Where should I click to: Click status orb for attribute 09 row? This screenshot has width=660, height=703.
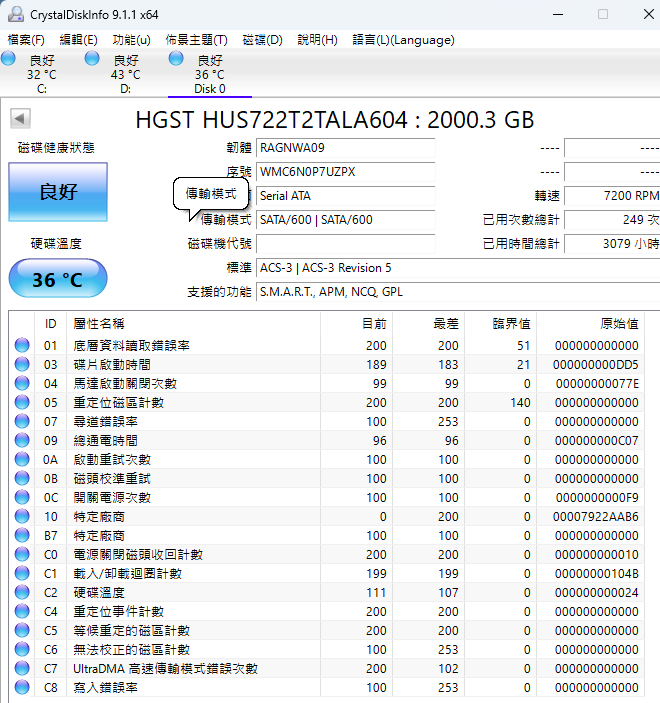point(22,440)
